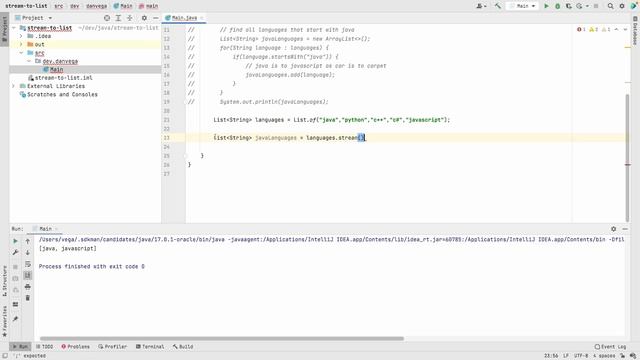
Task: Go to next highlighted error arrow
Action: pyautogui.click(x=625, y=29)
